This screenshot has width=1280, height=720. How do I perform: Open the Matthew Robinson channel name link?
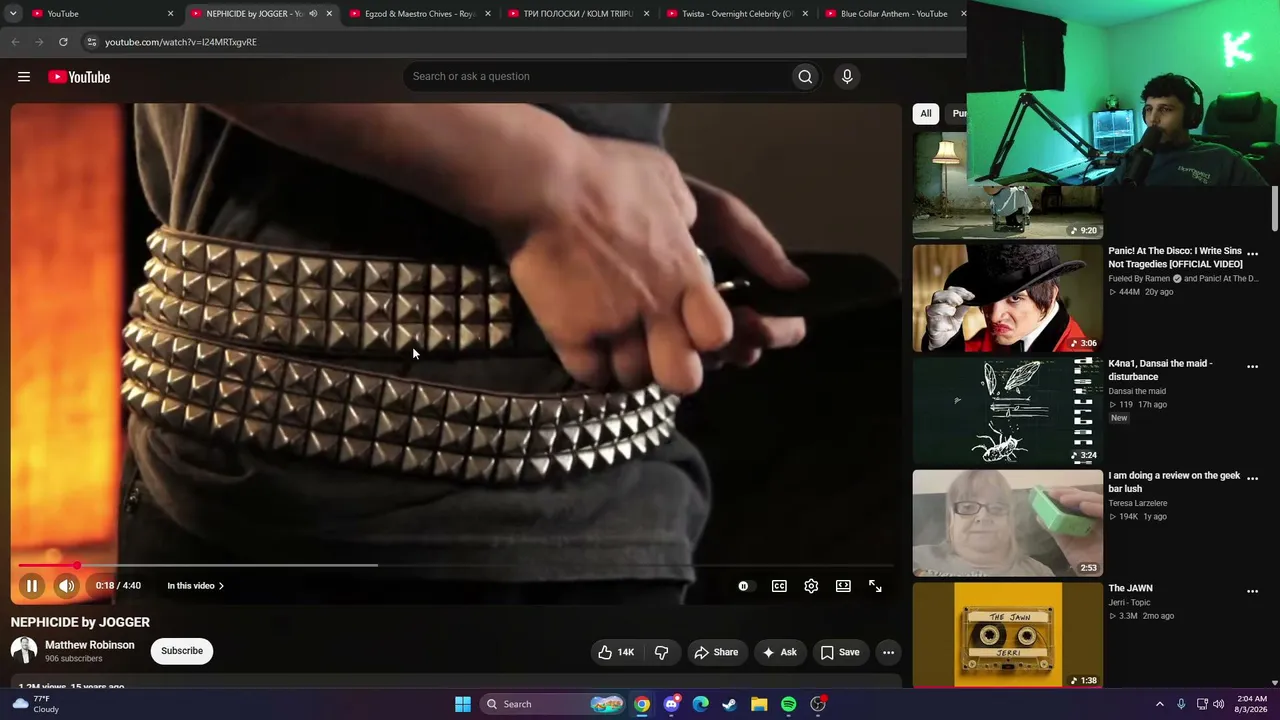tap(90, 645)
